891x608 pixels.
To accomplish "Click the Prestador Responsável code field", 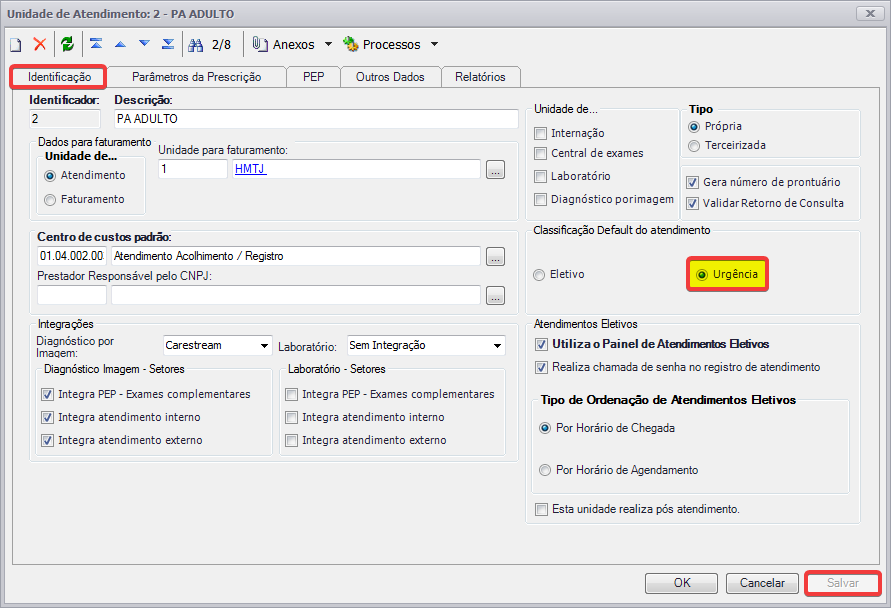I will pos(72,295).
